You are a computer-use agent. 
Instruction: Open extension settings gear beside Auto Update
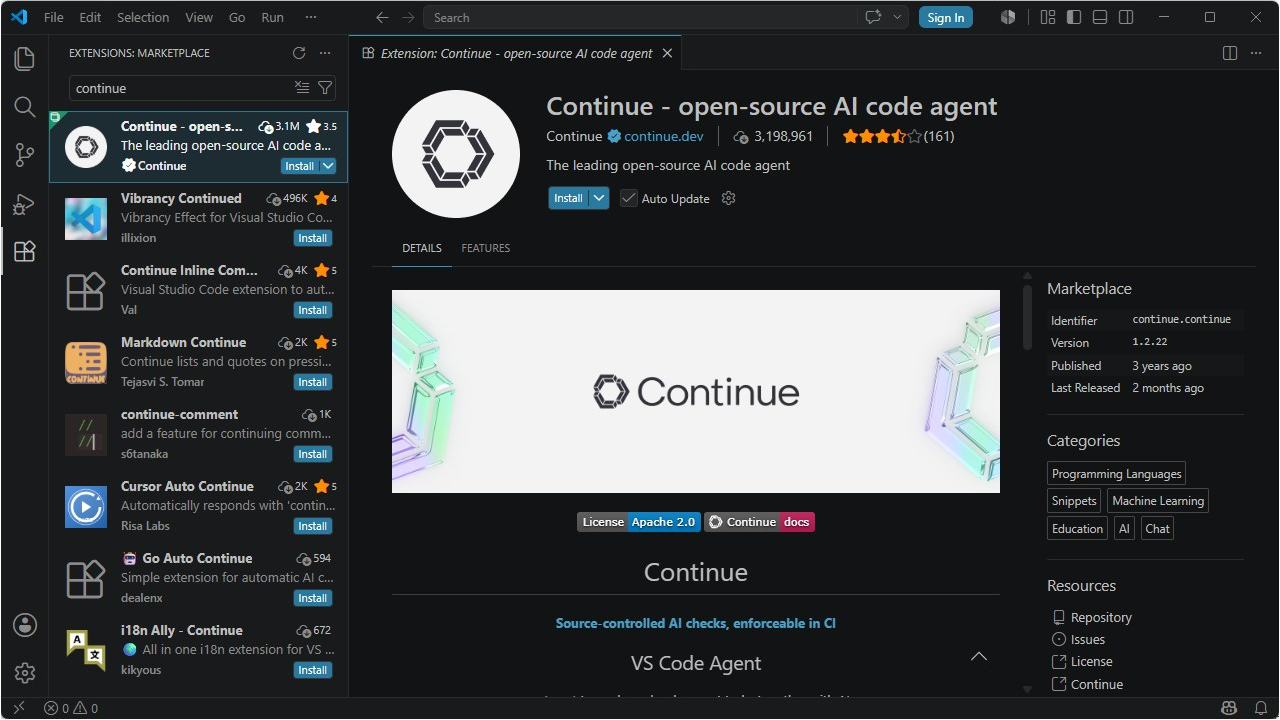click(729, 198)
